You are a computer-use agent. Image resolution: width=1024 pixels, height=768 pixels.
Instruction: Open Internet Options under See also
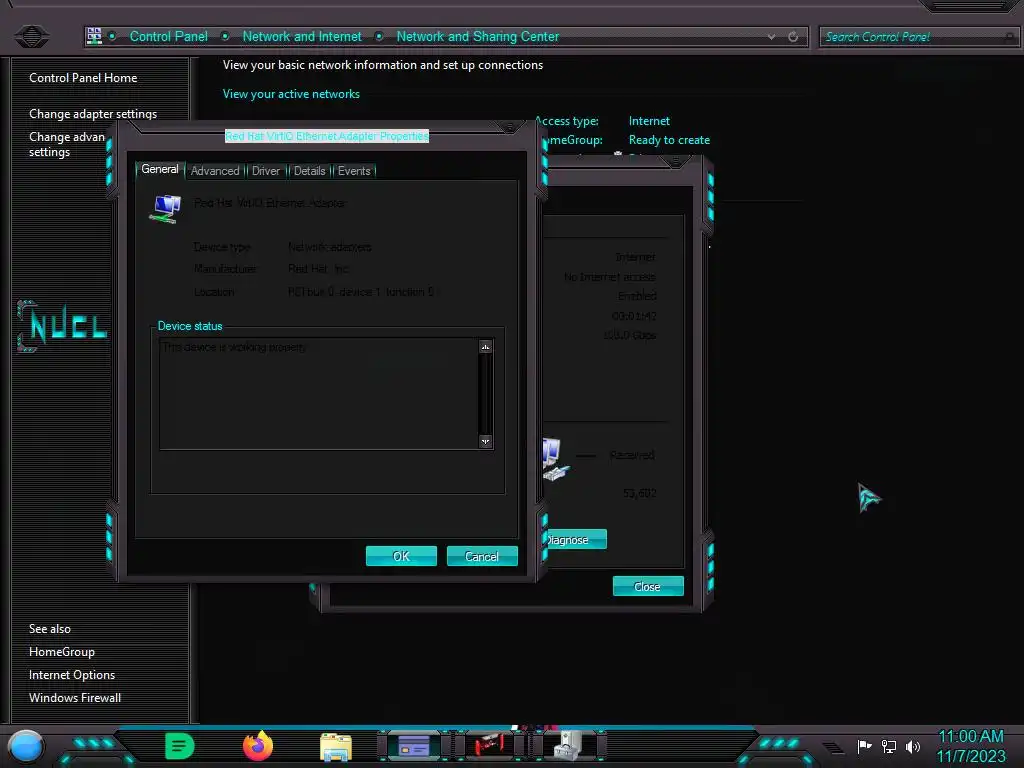[x=72, y=675]
